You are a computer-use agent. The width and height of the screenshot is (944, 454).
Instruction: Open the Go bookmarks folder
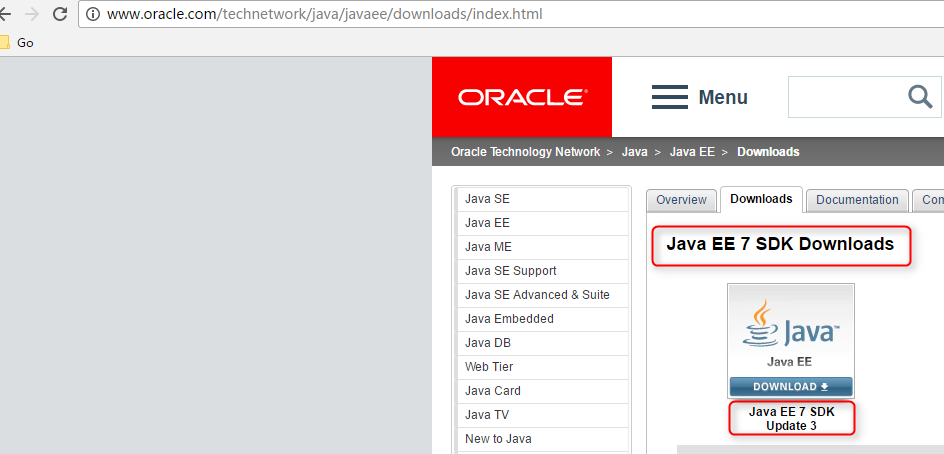pos(17,43)
